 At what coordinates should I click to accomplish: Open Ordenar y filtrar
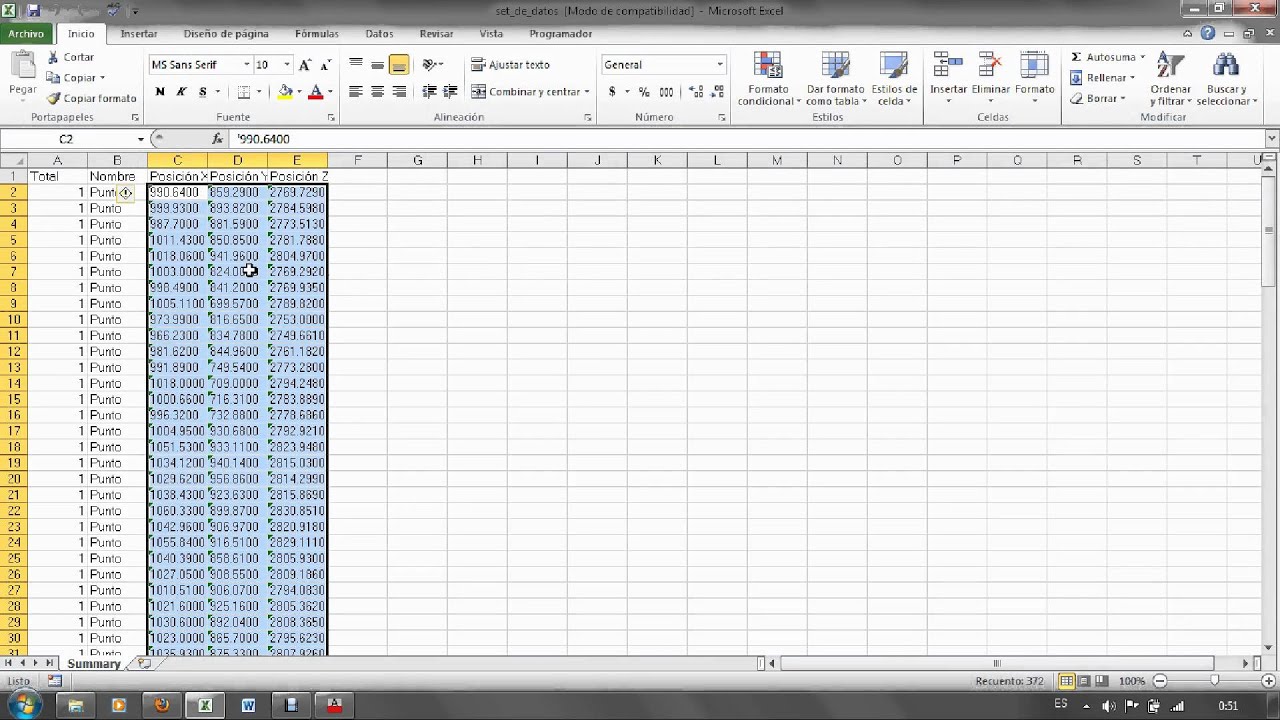(x=1170, y=80)
